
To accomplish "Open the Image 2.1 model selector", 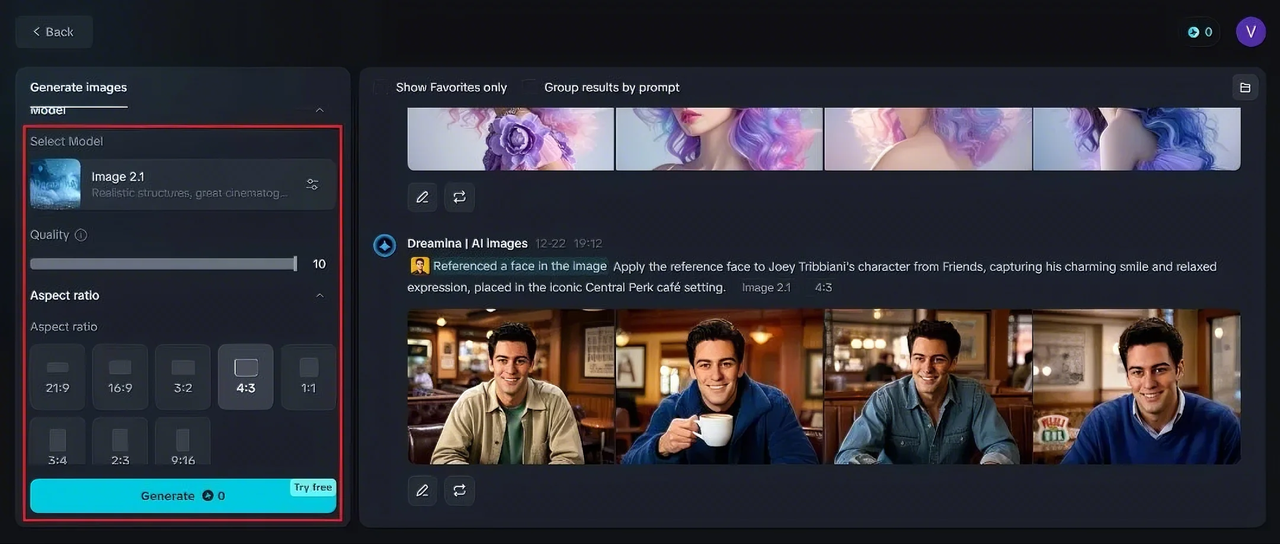I will click(x=182, y=184).
